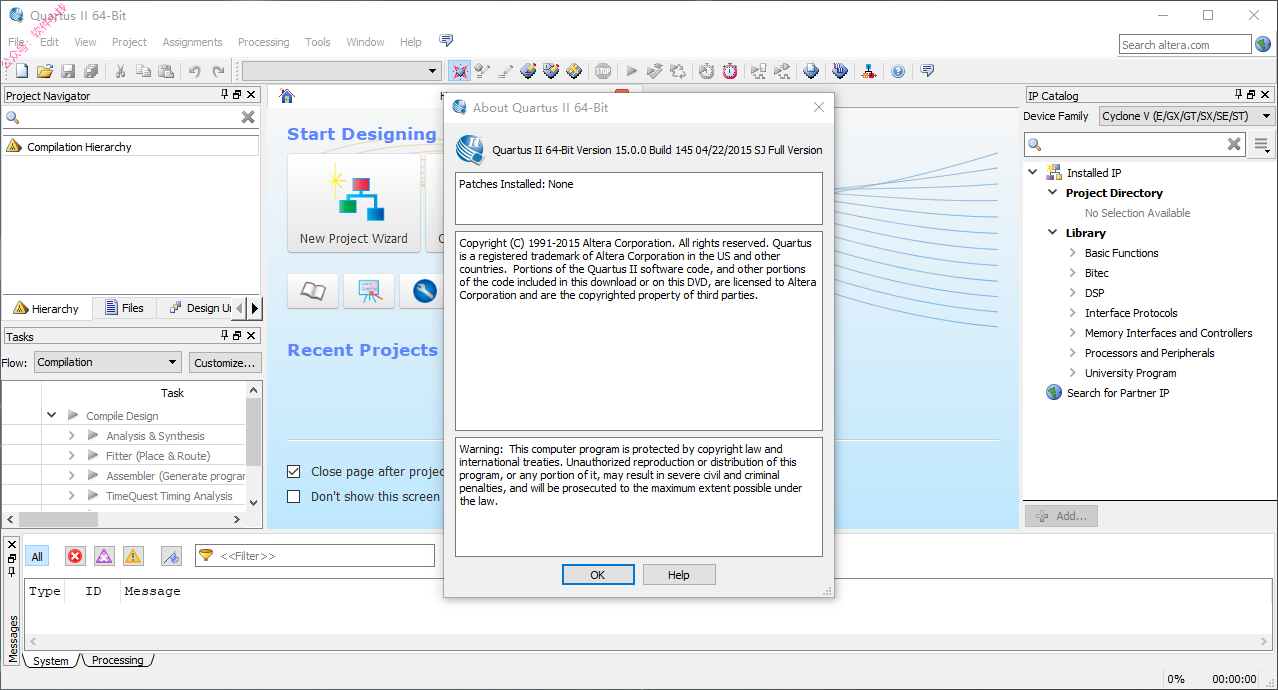Viewport: 1278px width, 690px height.
Task: Click Search for Partner IP
Action: [1117, 393]
